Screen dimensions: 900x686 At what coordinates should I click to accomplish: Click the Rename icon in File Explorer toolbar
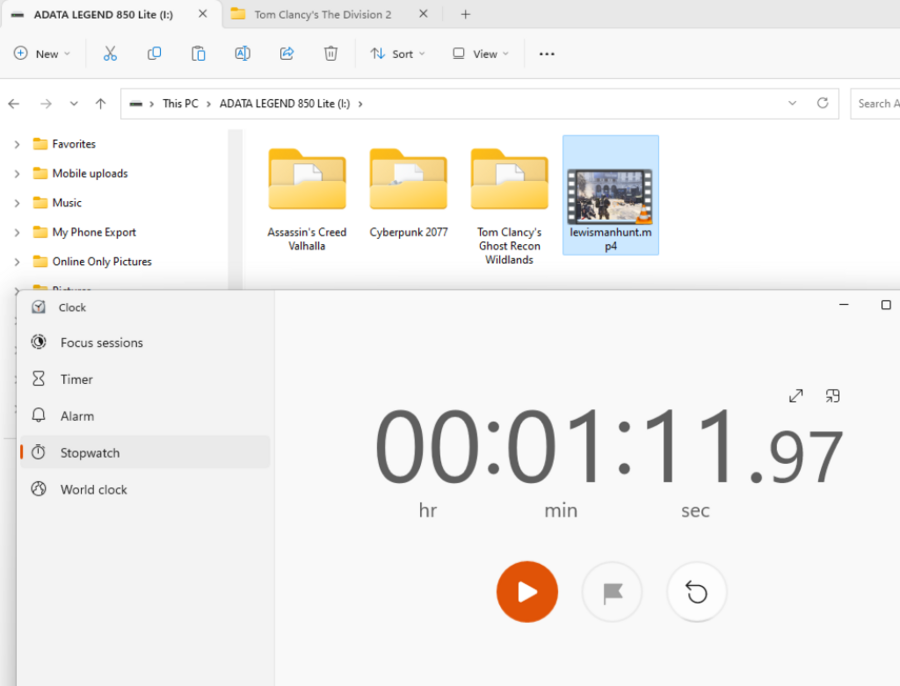pyautogui.click(x=243, y=54)
